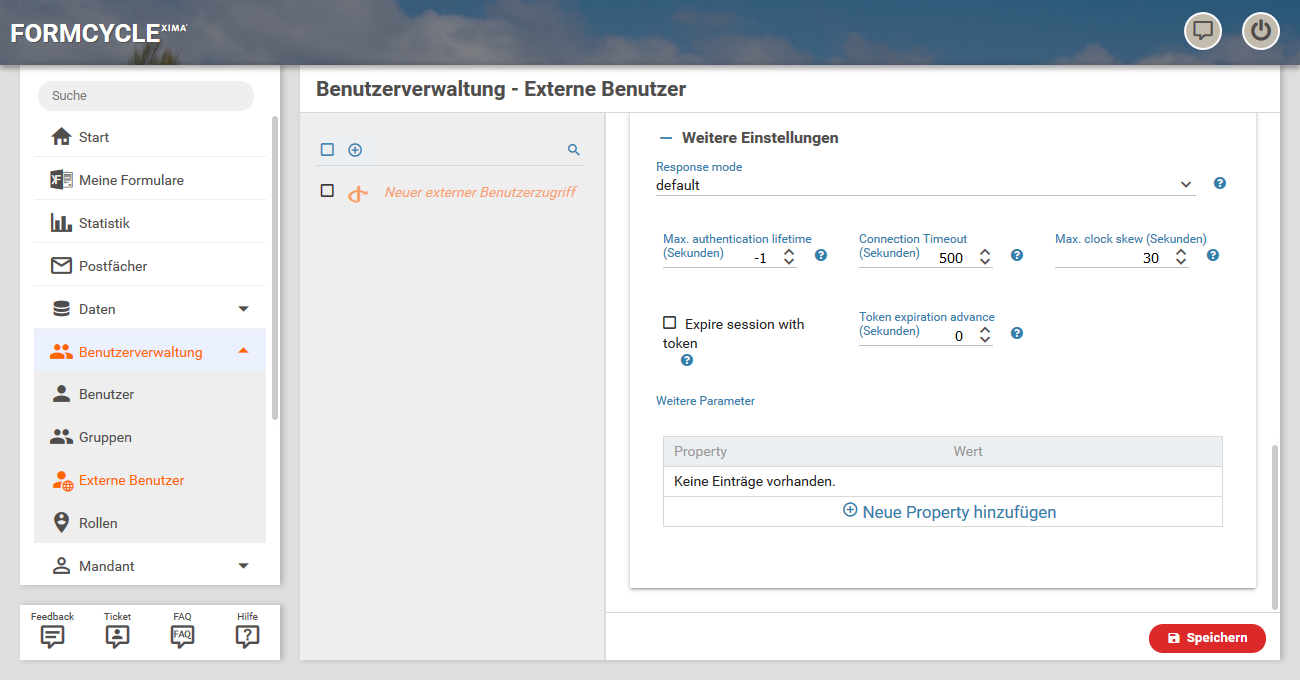Tick the select-all checkbox above user list

point(327,150)
